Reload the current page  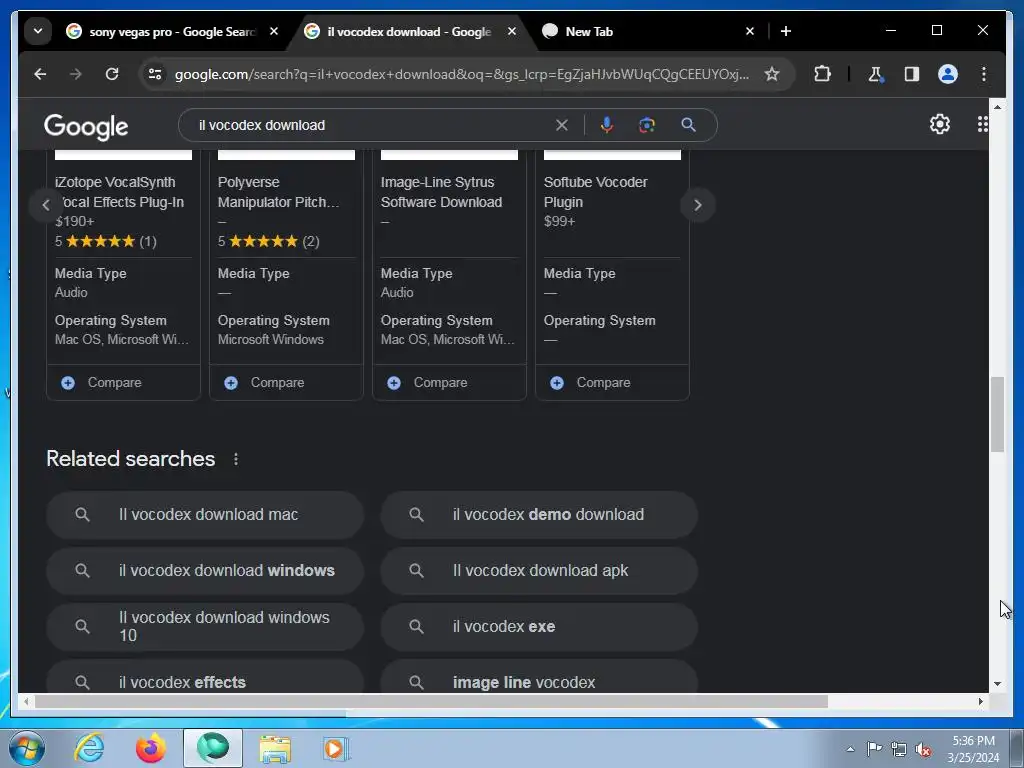click(x=112, y=74)
